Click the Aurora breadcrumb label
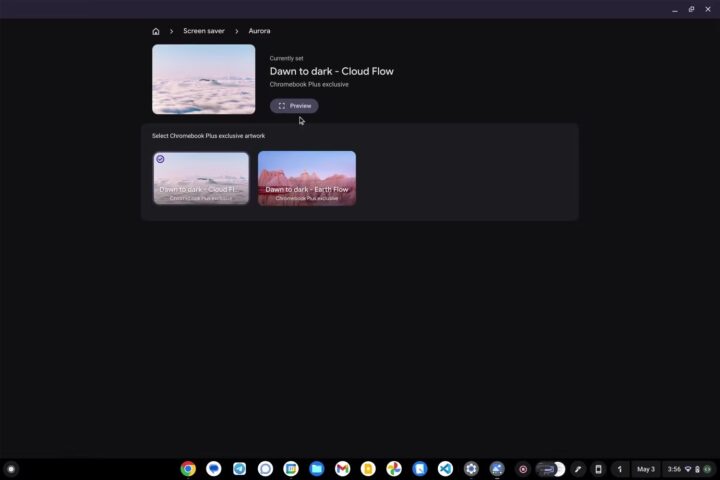720x480 pixels. (259, 31)
